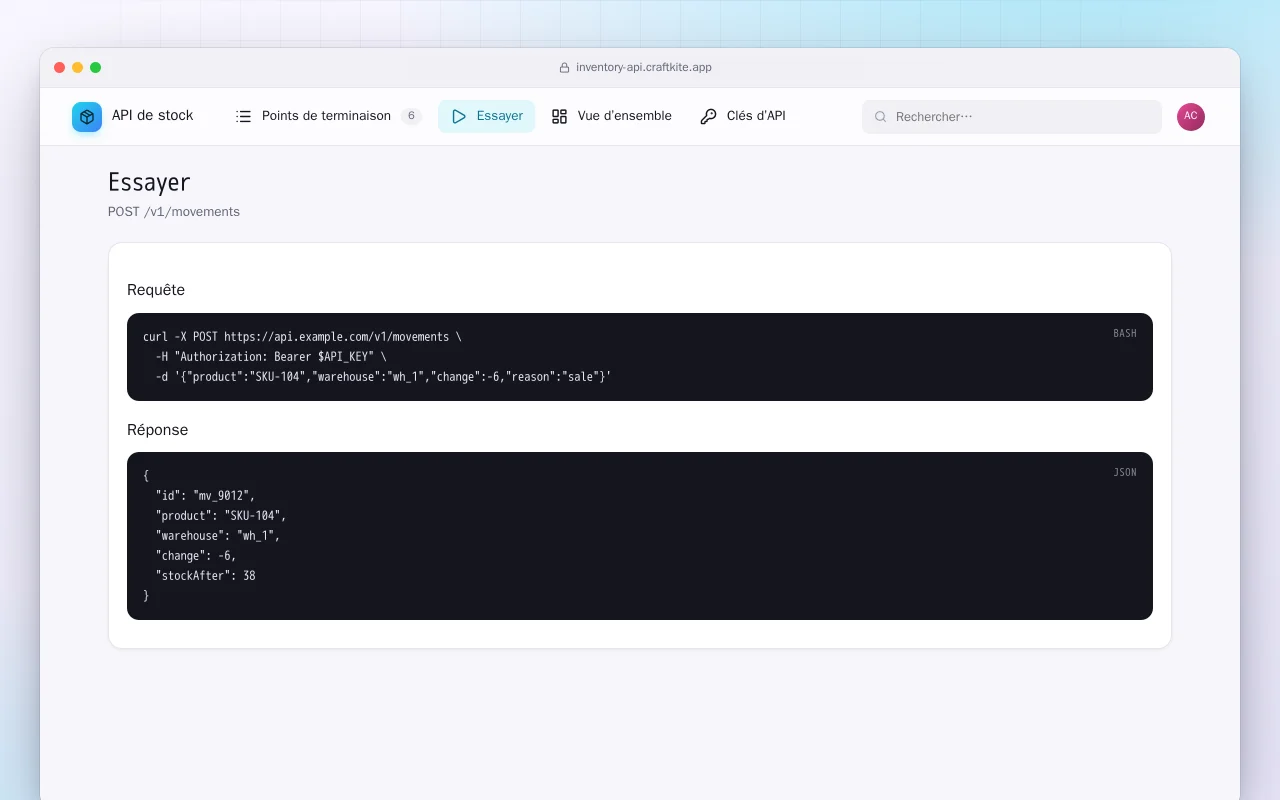1280x800 pixels.
Task: Click the API de stock cube logo
Action: tap(87, 117)
